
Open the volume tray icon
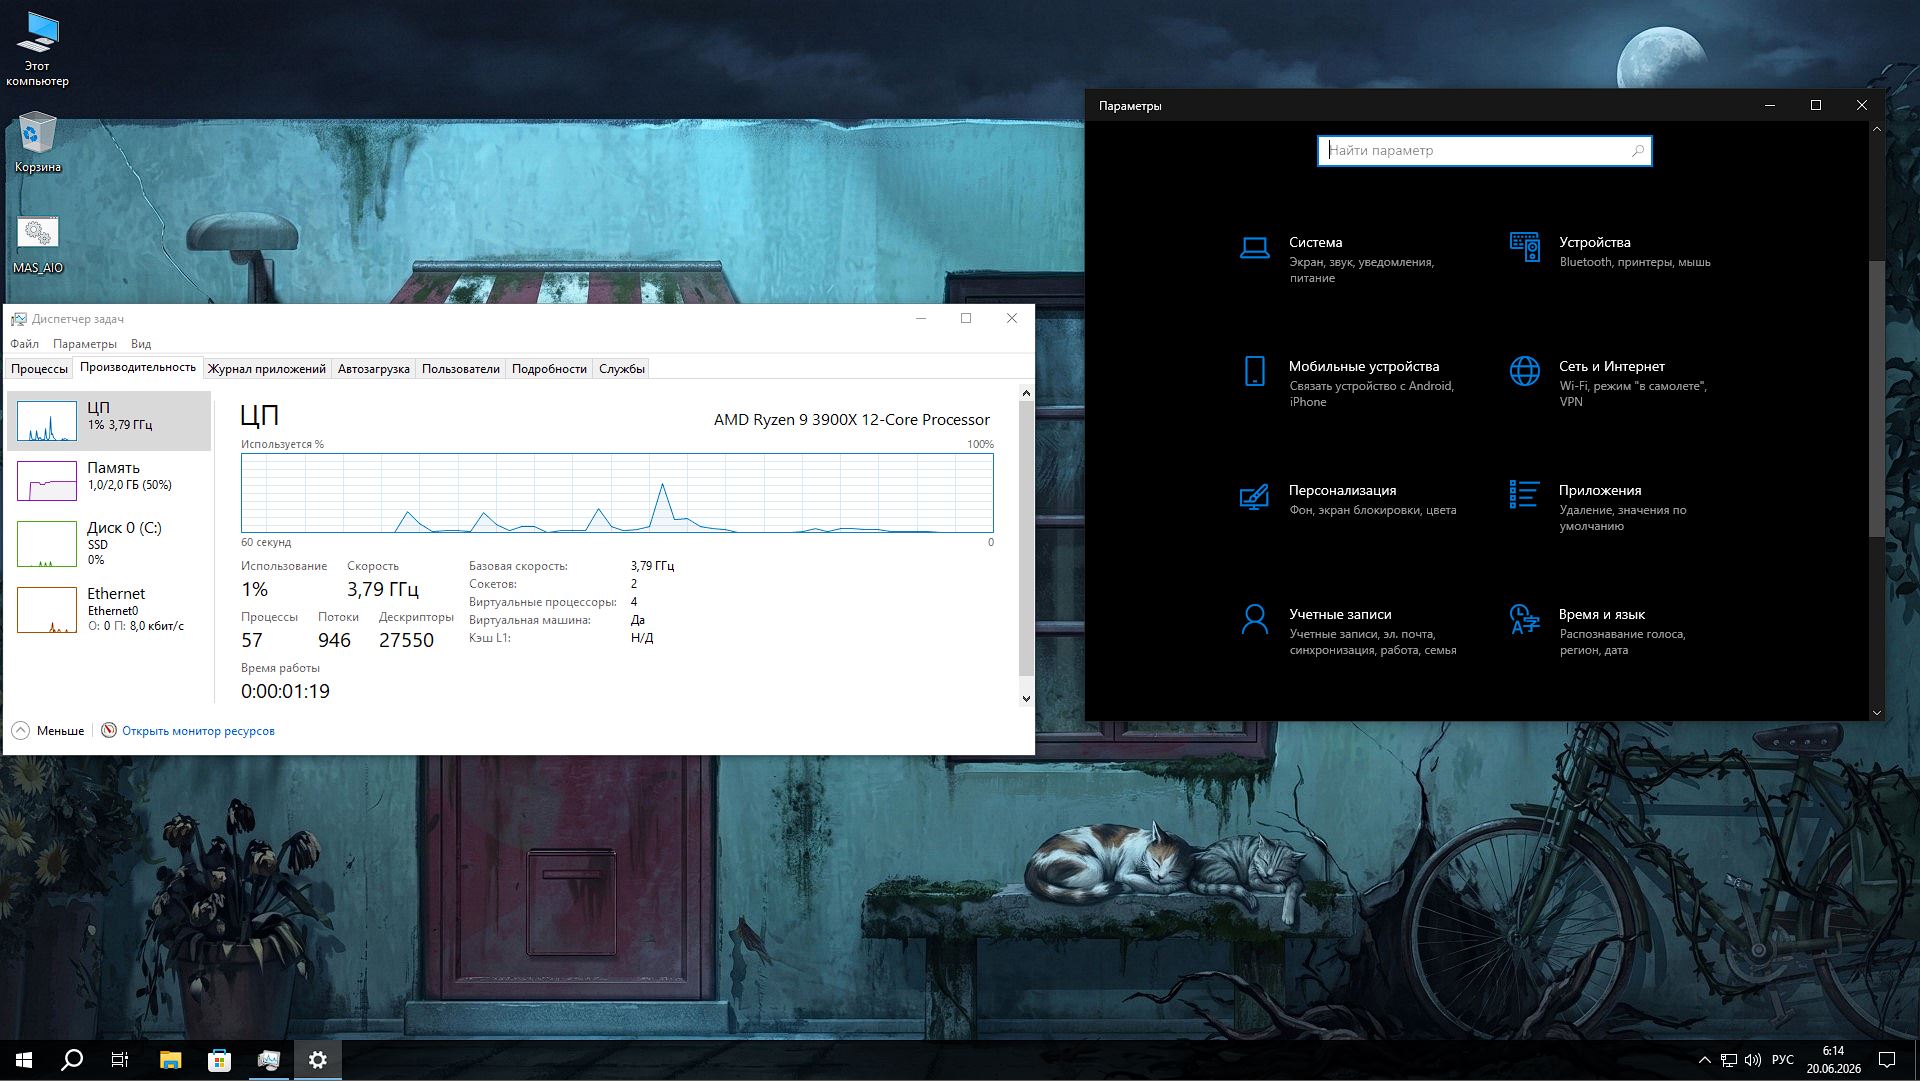coord(1753,1060)
